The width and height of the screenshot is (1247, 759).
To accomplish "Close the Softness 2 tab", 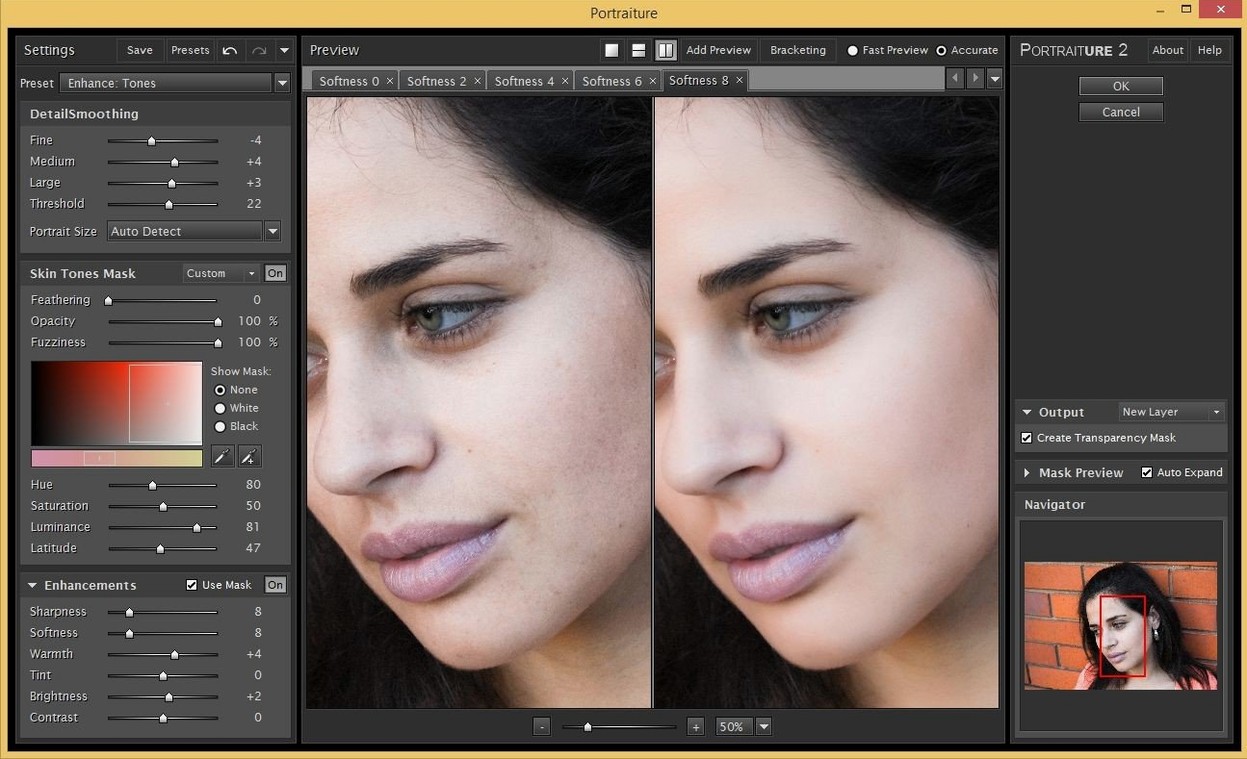I will click(477, 81).
